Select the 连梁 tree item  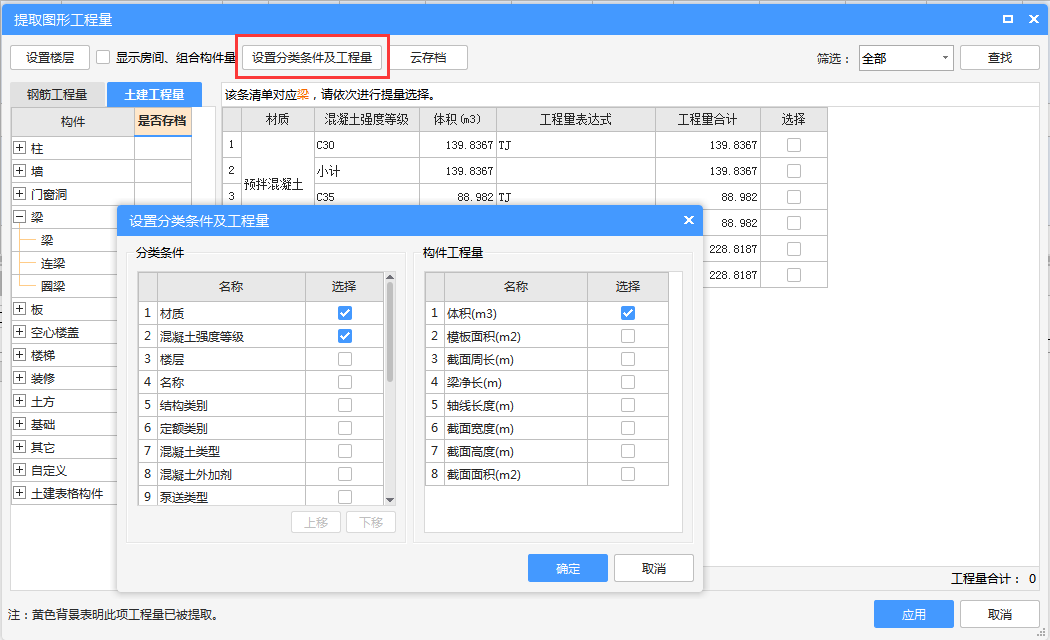coord(53,263)
